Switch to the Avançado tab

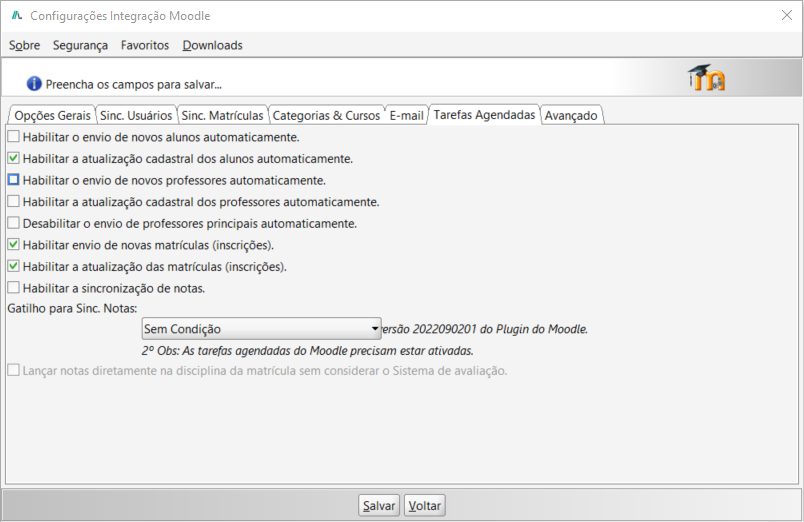(x=571, y=115)
